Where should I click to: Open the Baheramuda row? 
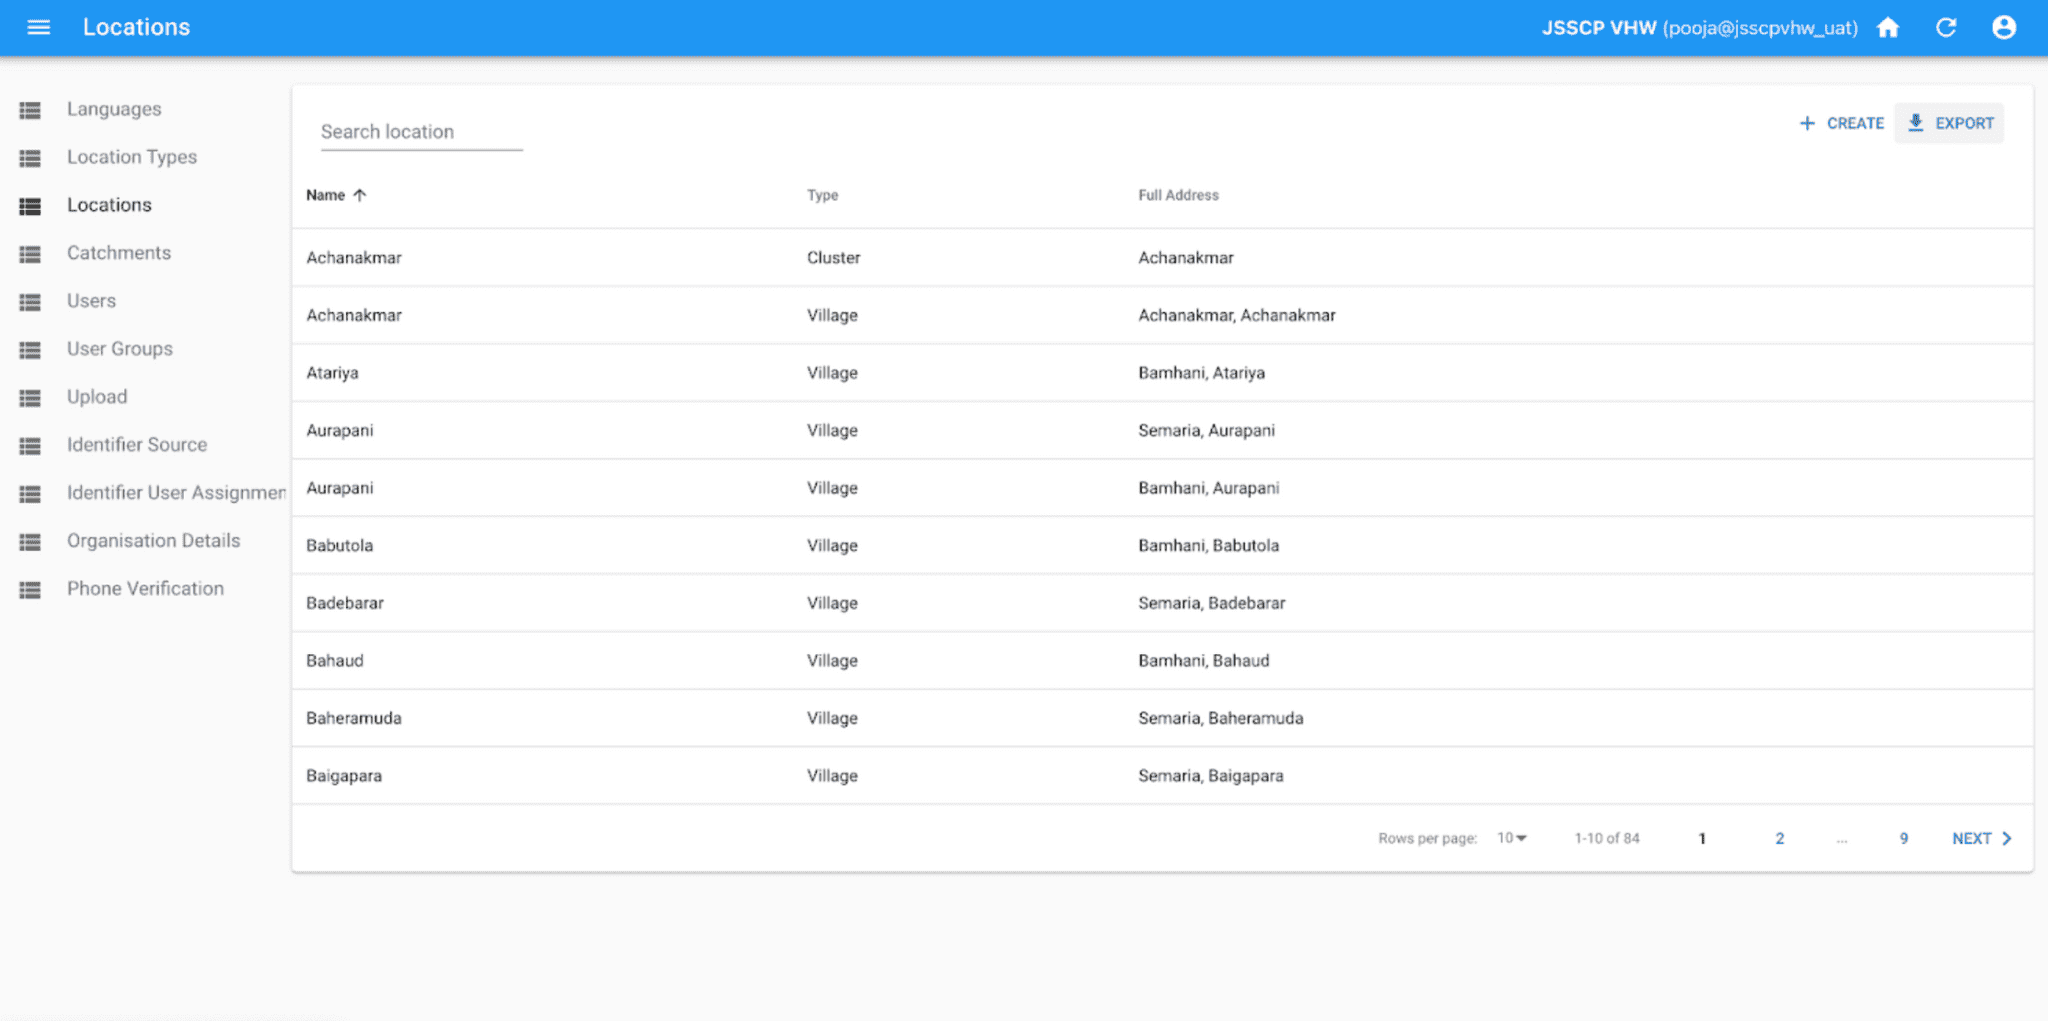pos(1162,718)
